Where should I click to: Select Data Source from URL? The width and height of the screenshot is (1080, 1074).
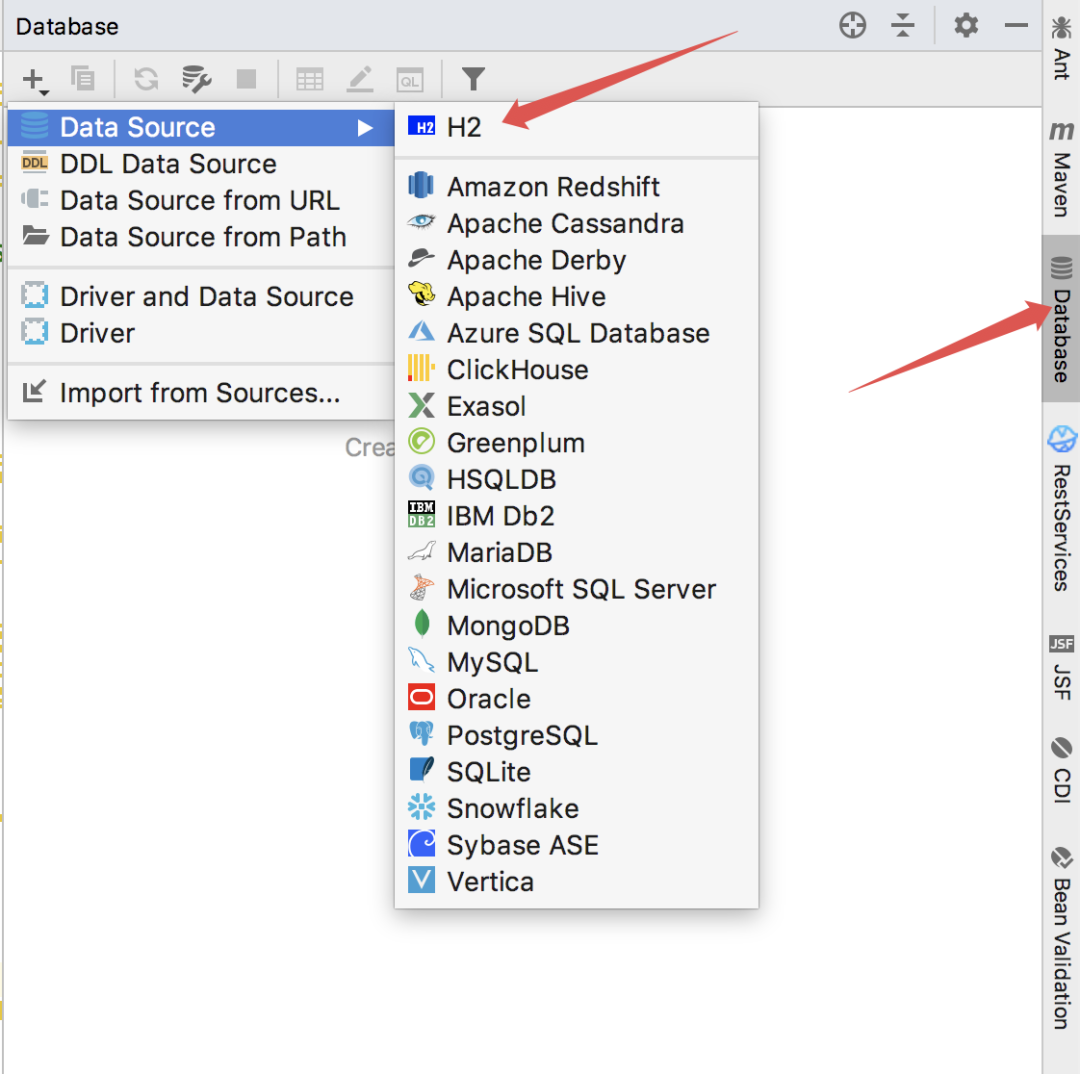(x=201, y=200)
